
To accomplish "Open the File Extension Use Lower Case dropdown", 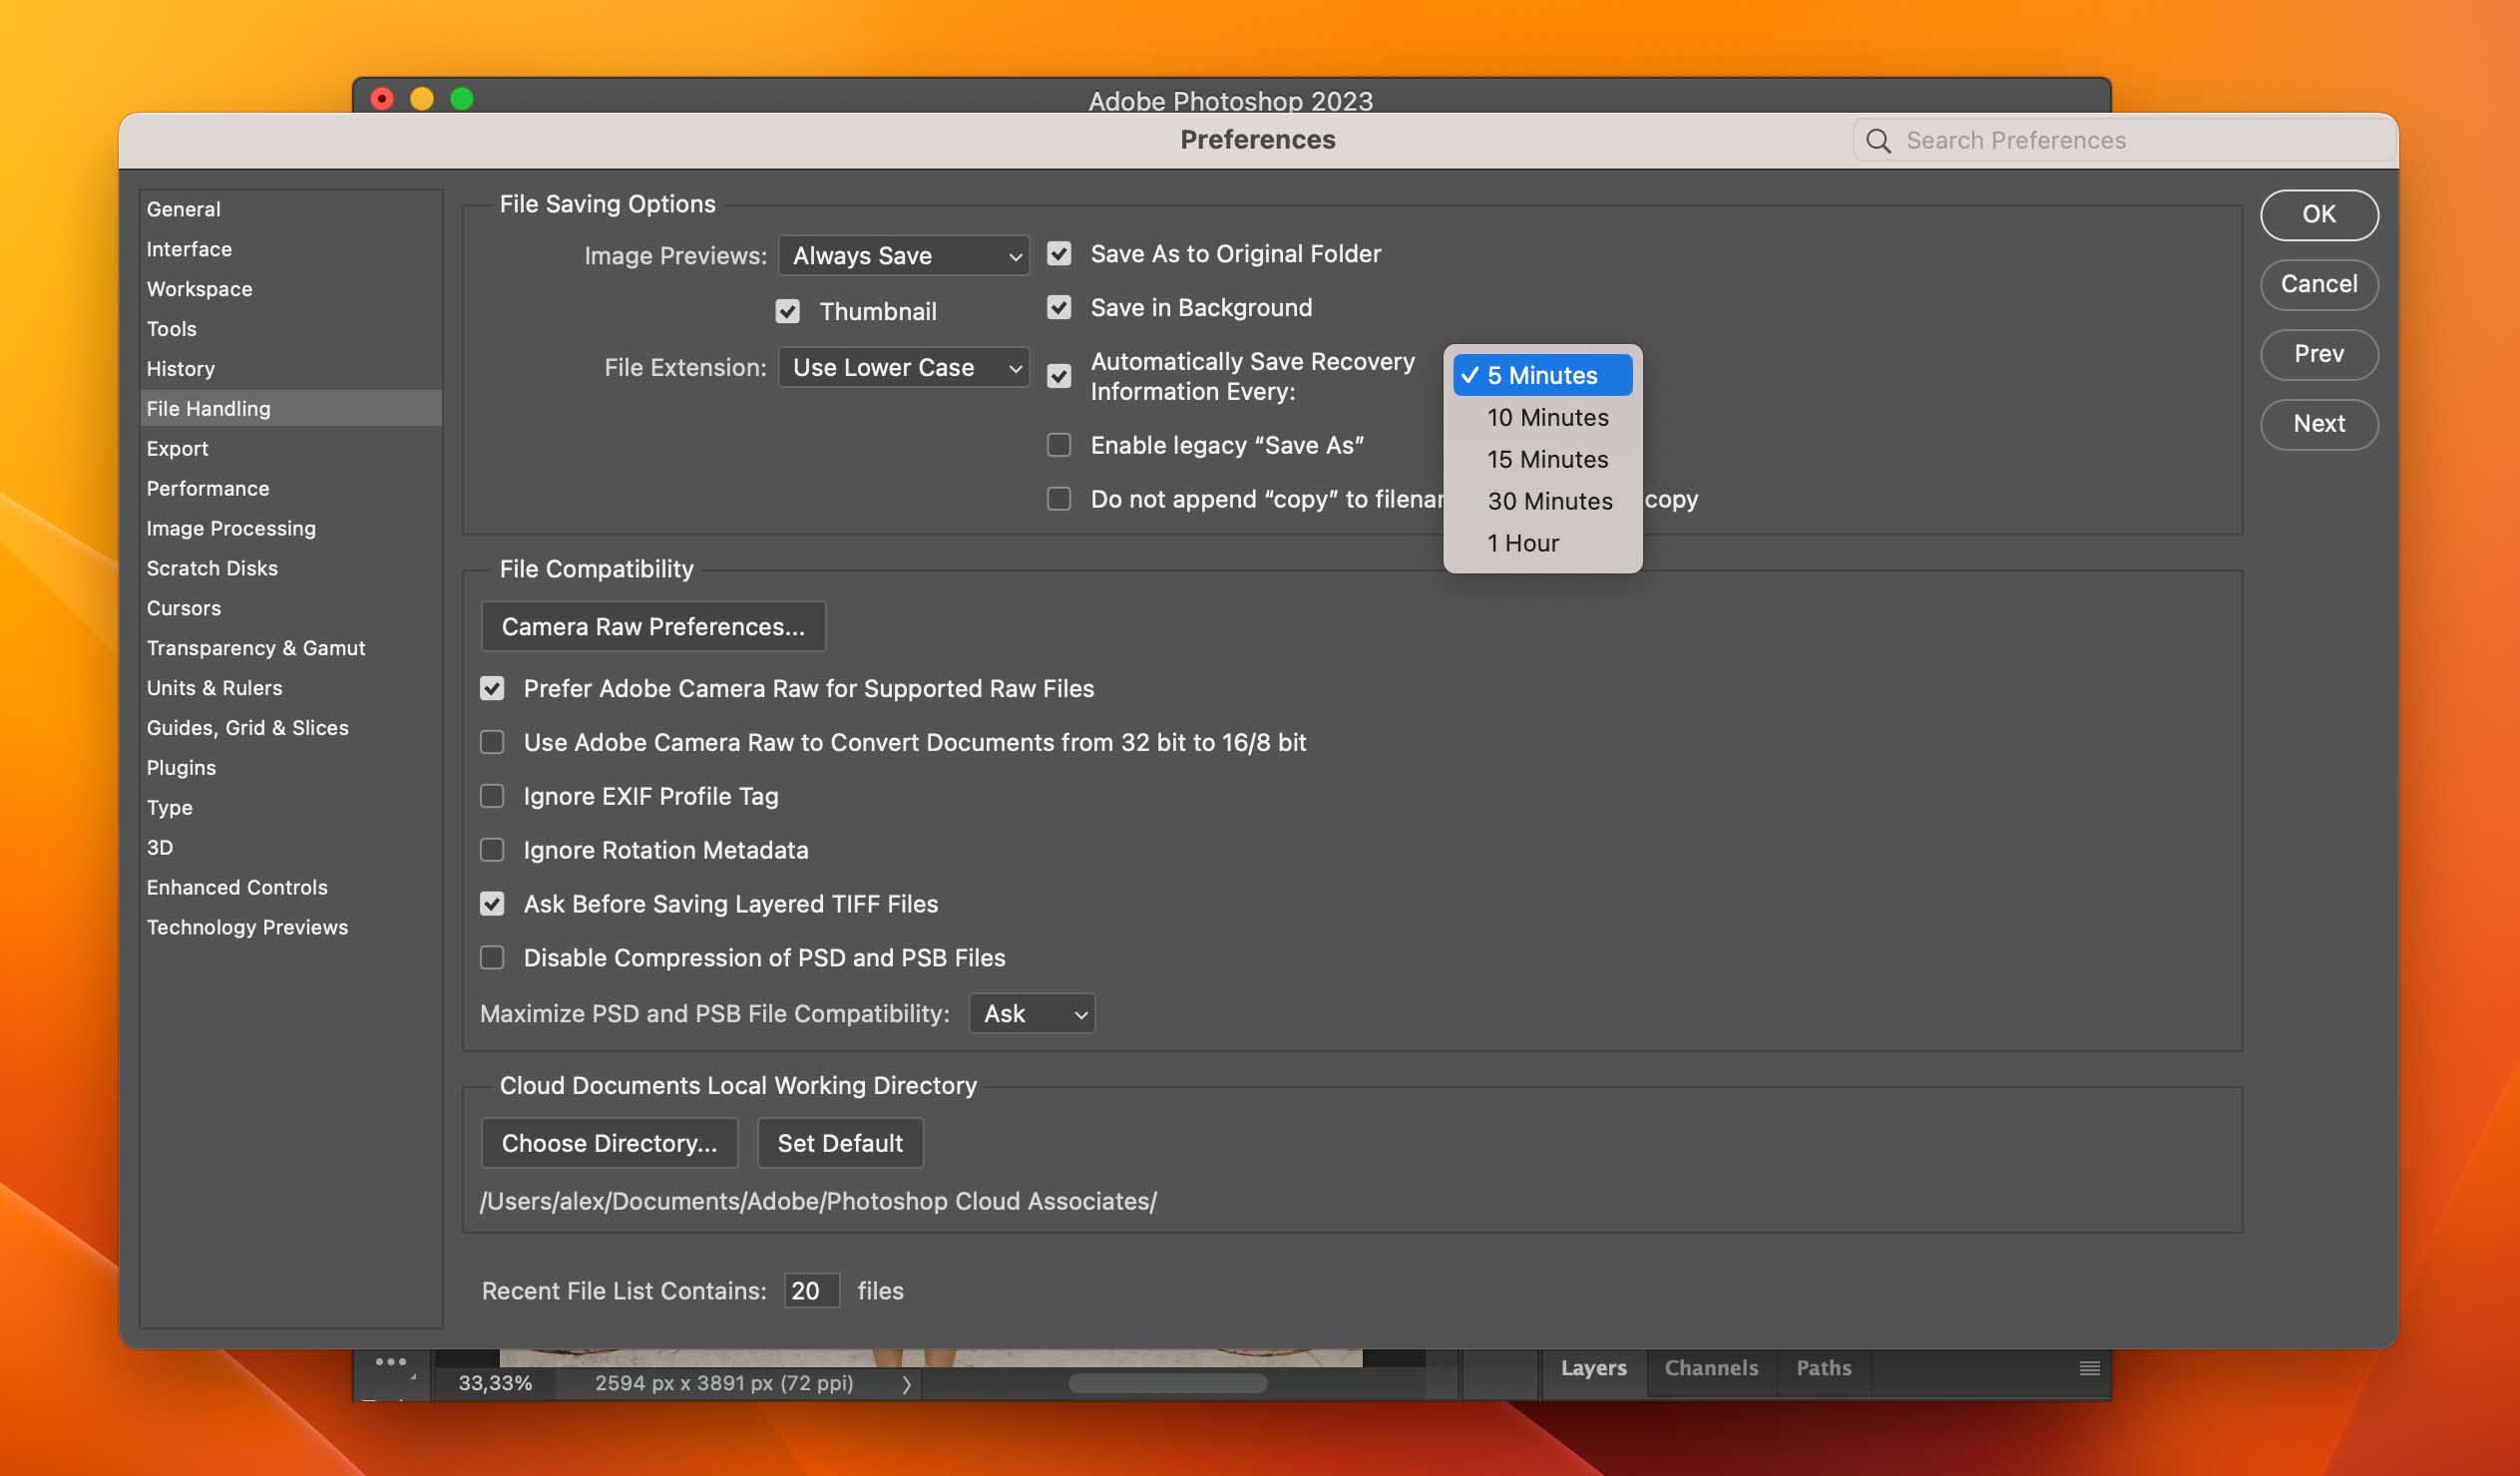I will click(903, 368).
